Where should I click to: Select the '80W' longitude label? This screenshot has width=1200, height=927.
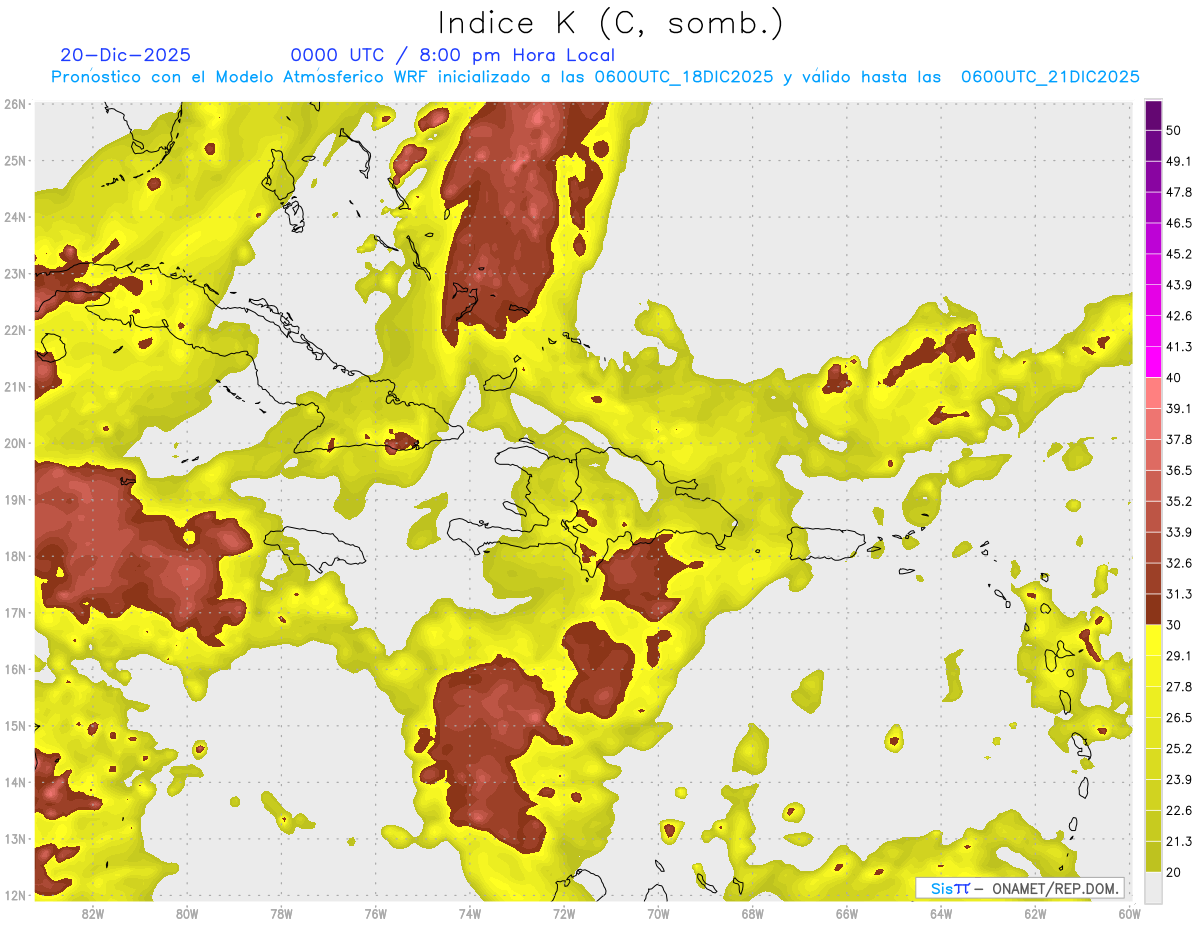(187, 914)
